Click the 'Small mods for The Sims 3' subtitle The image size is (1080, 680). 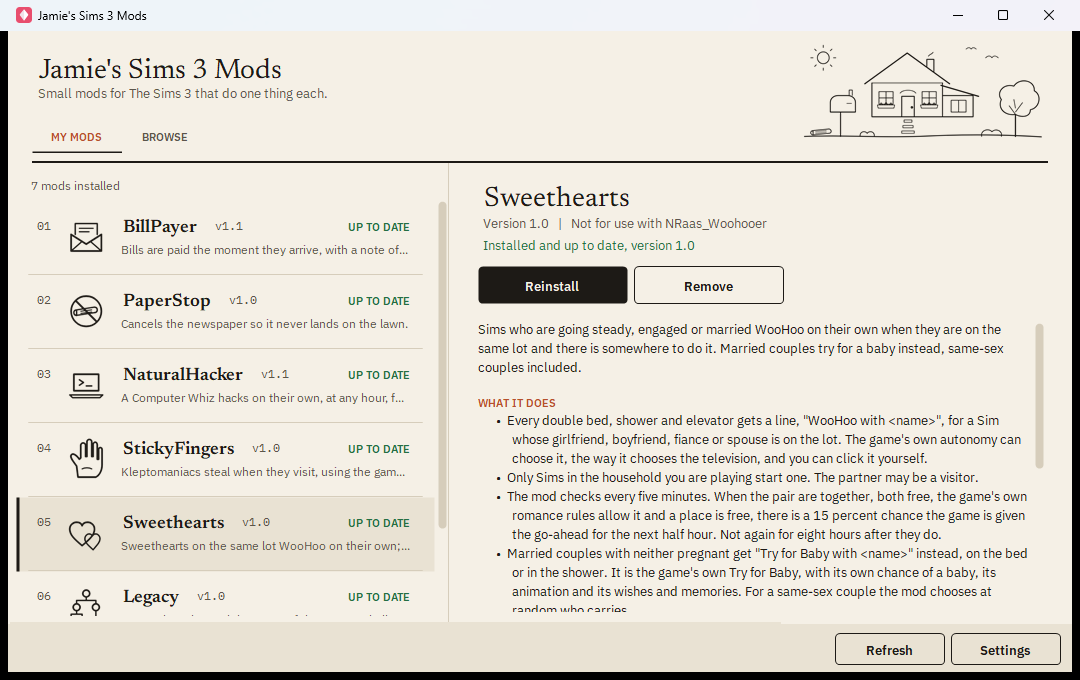click(183, 94)
